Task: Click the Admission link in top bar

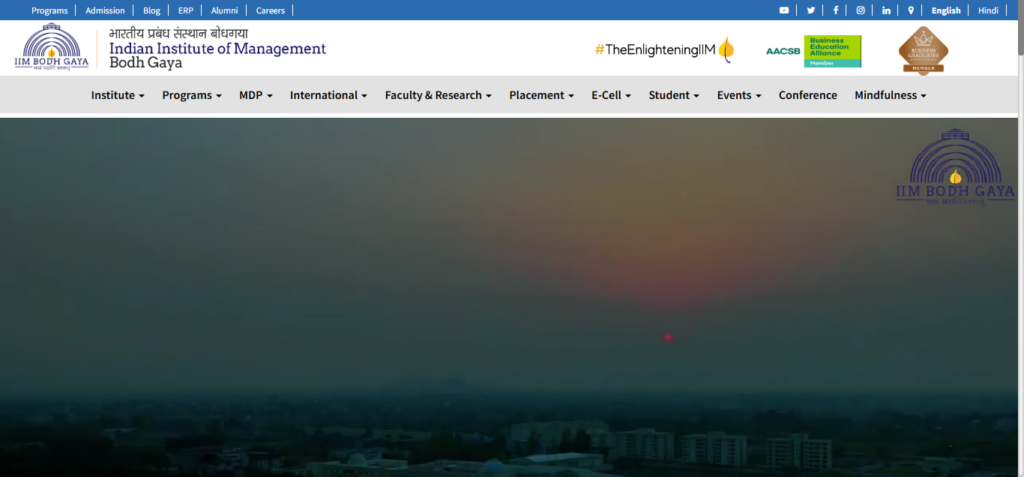Action: coord(105,10)
